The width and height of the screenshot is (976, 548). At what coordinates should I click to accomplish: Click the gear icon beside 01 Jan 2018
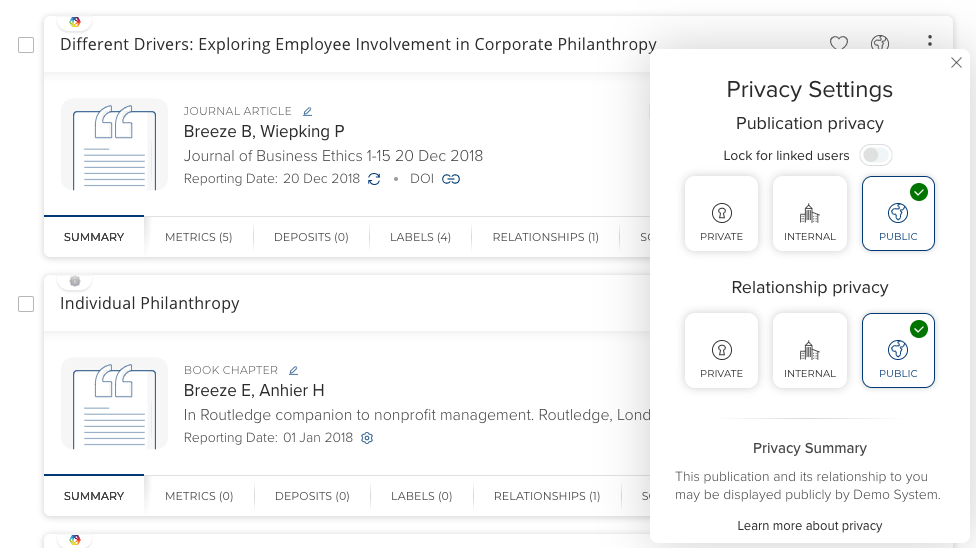367,438
